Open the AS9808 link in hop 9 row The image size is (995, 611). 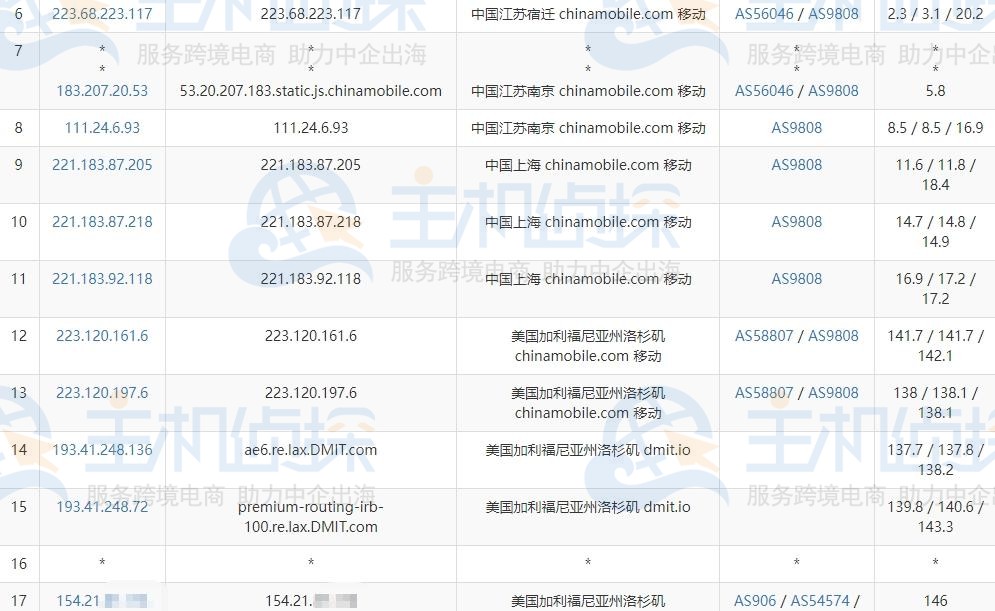click(796, 165)
